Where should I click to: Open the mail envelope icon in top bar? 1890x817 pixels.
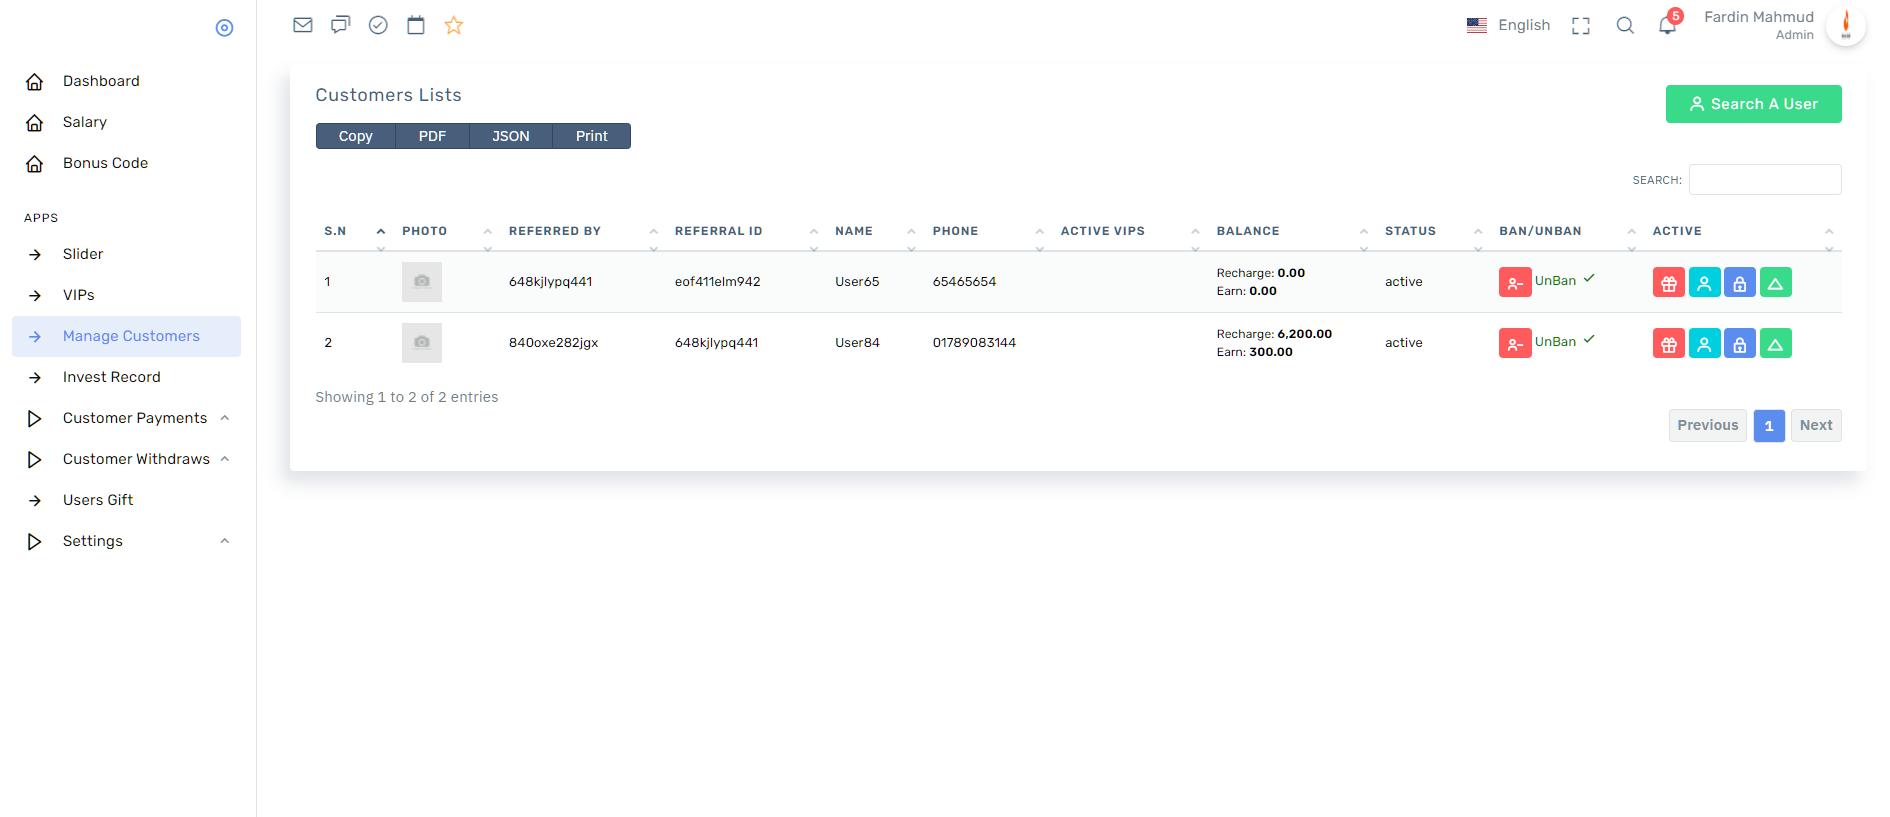coord(303,25)
